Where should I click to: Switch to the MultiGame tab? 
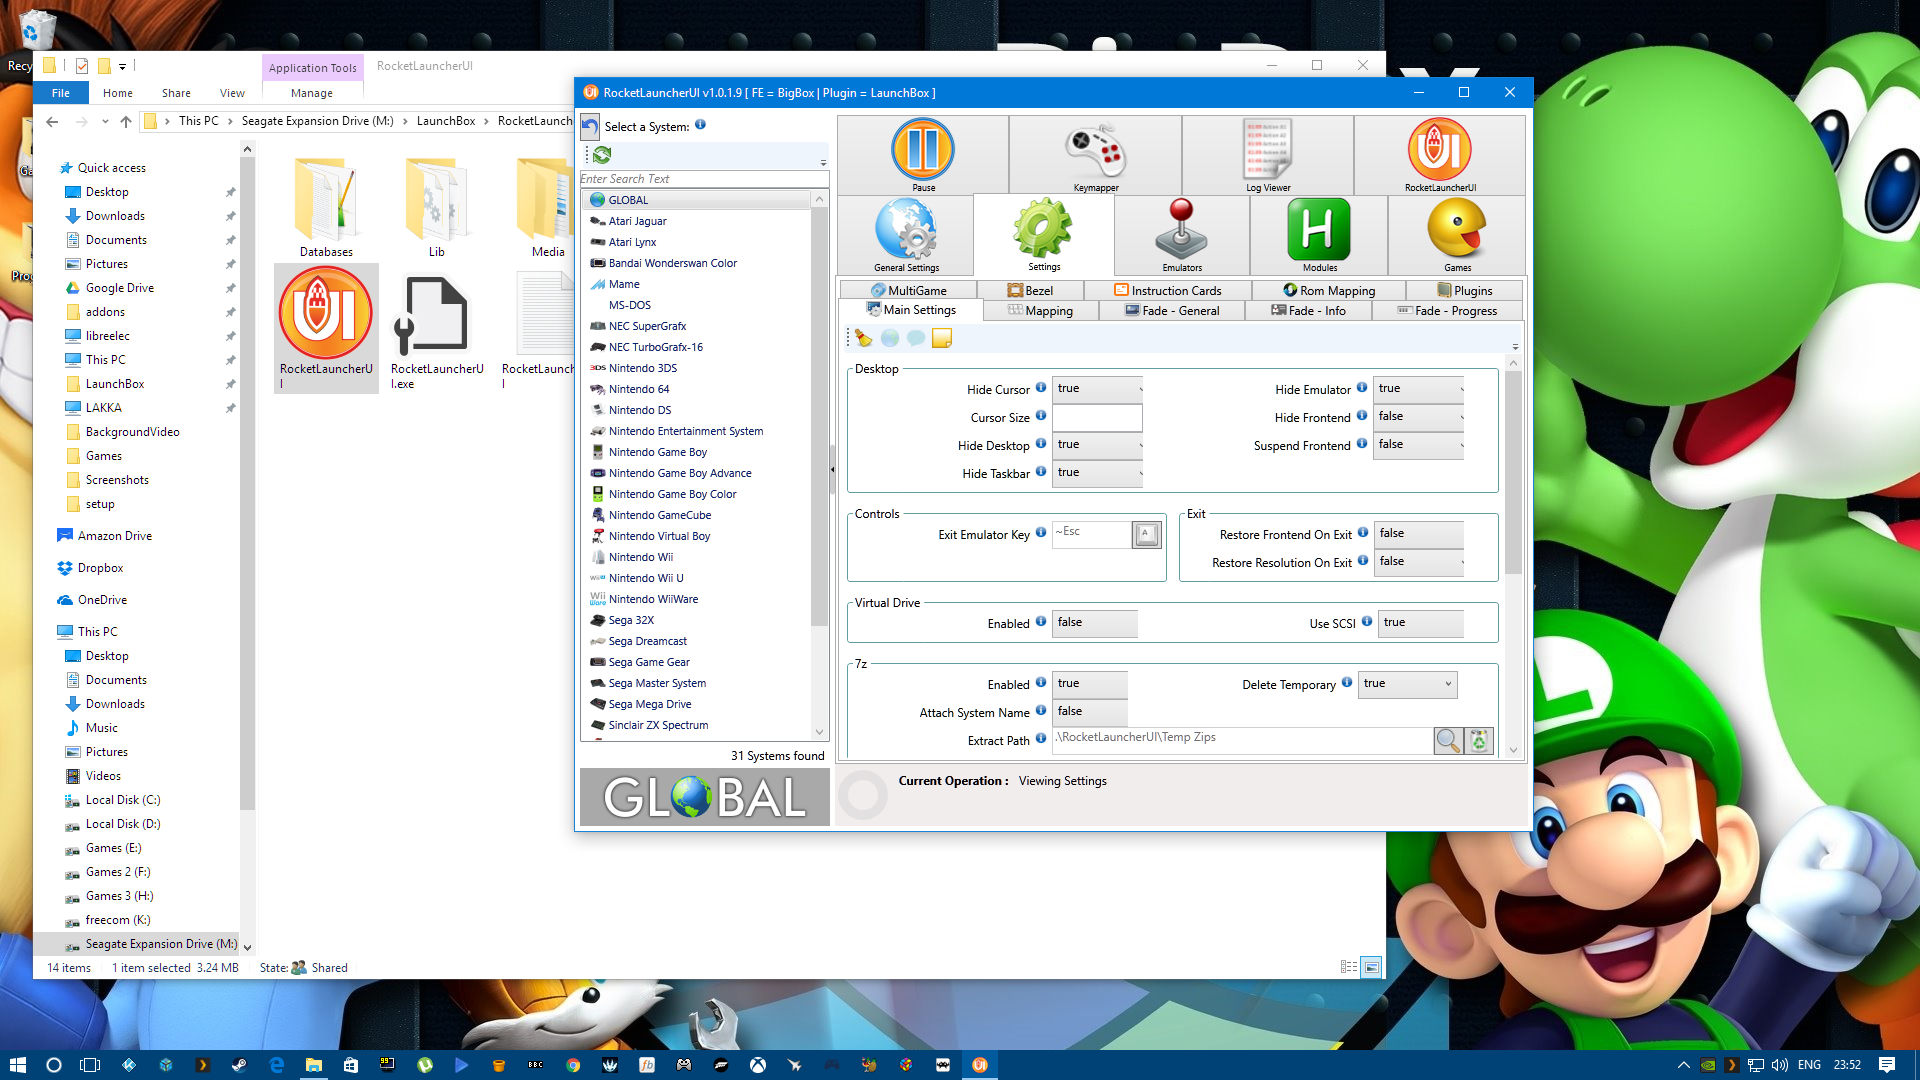click(908, 290)
